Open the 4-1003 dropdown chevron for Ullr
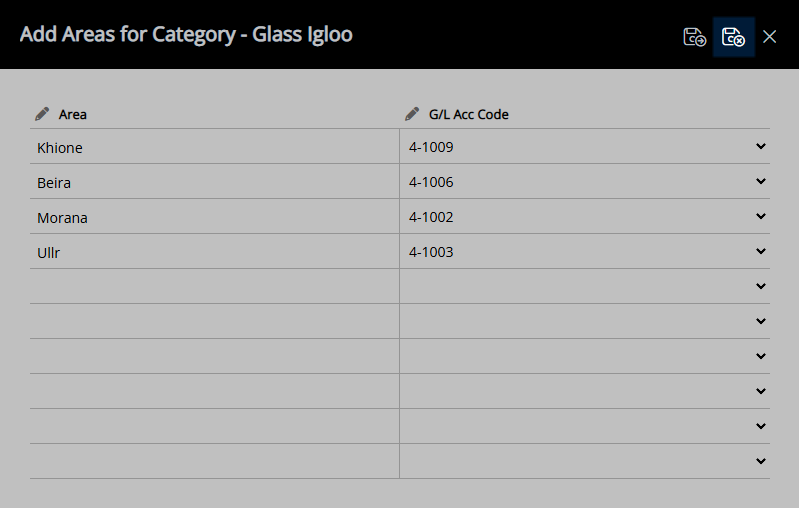 click(760, 251)
